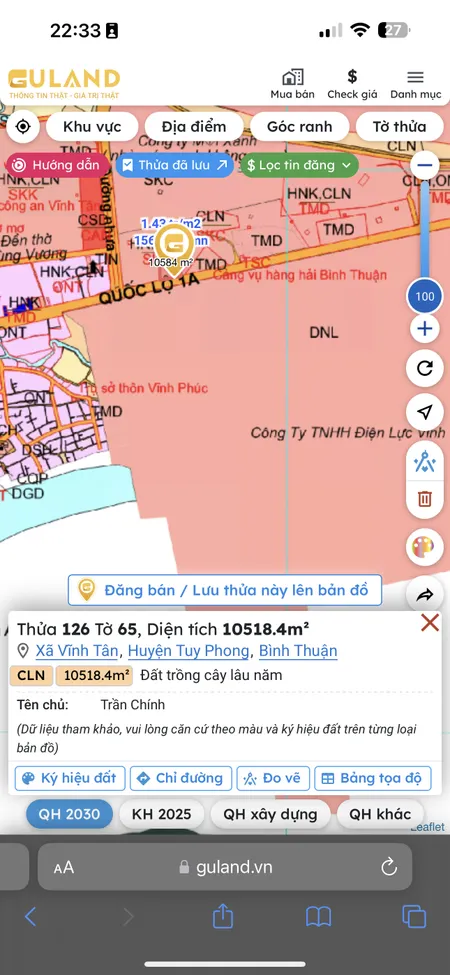This screenshot has width=450, height=975.
Task: Tap the 10518.4m² area tag
Action: coord(94,675)
